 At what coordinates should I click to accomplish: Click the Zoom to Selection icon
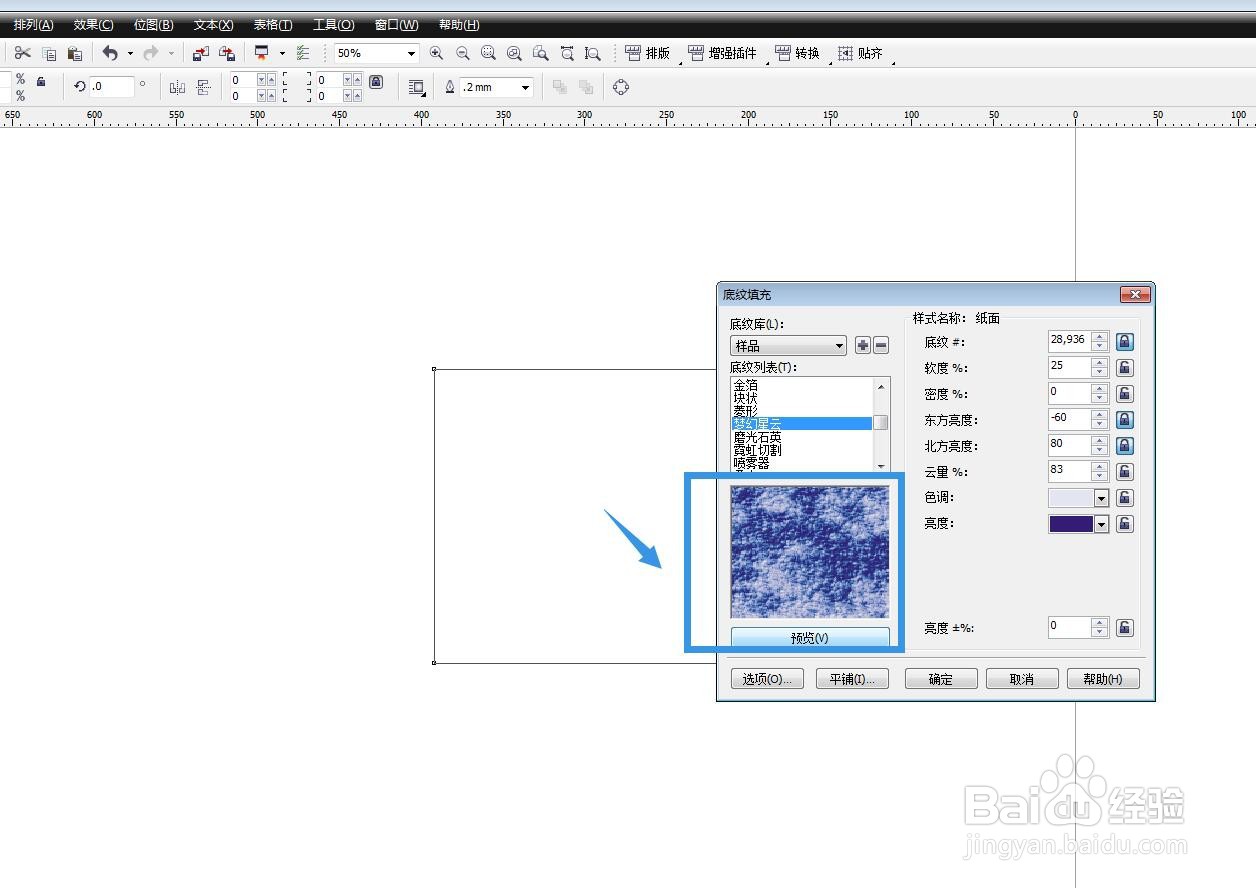(x=488, y=53)
